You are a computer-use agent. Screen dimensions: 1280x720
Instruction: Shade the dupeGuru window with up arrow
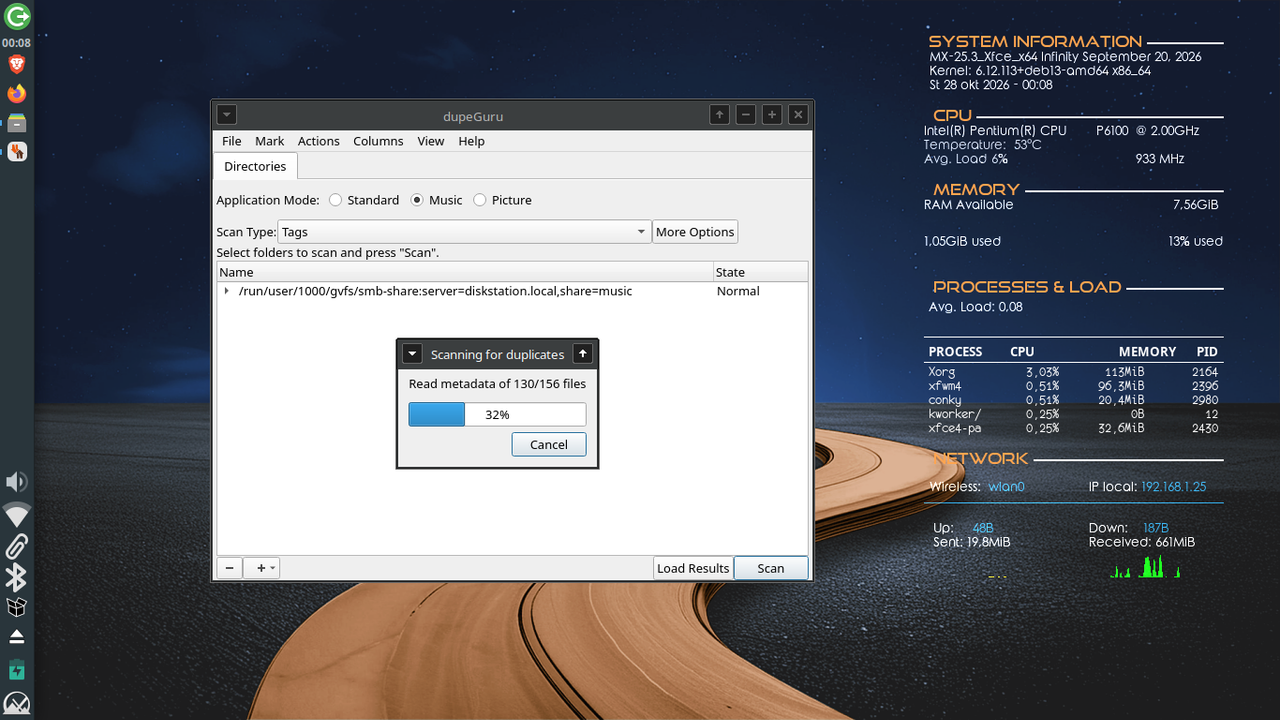pyautogui.click(x=720, y=115)
